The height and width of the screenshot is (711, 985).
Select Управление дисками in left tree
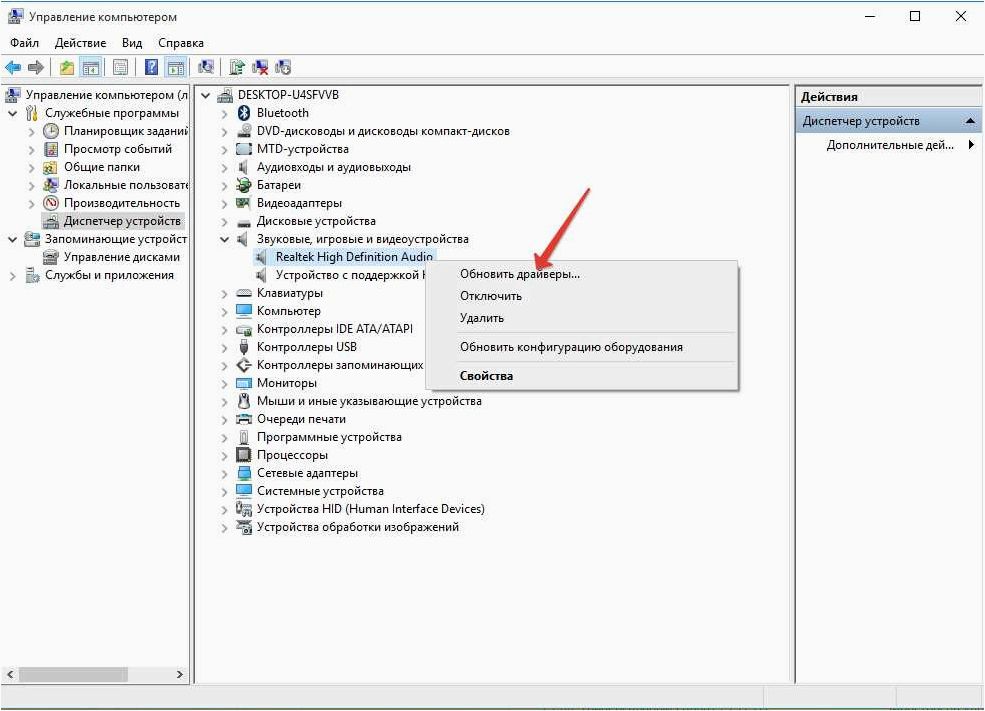point(122,257)
